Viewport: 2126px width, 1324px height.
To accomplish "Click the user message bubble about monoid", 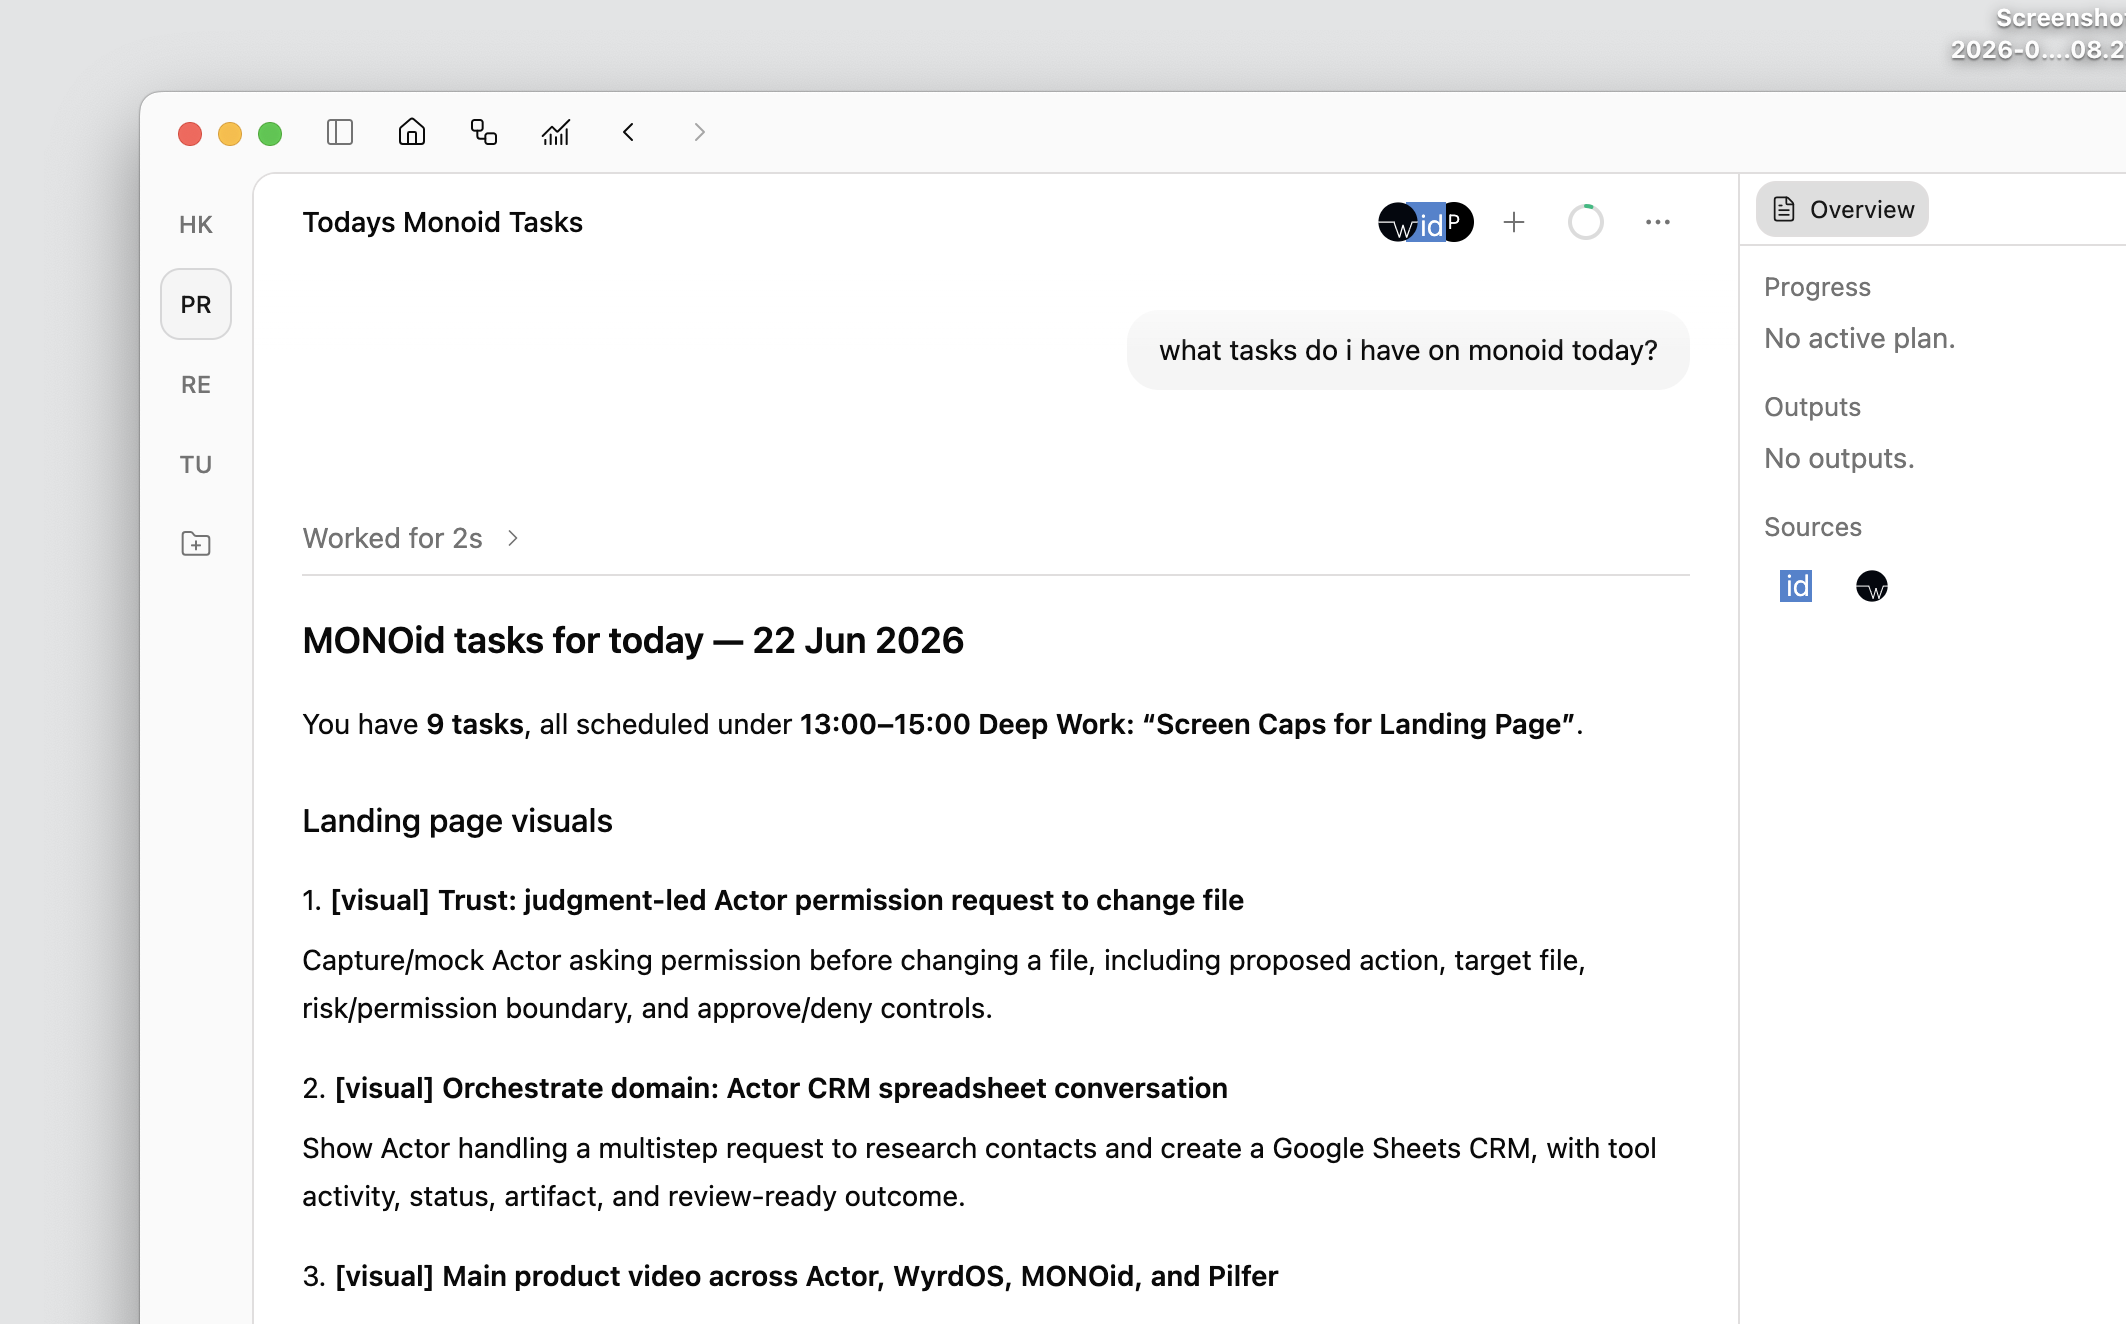I will coord(1408,350).
